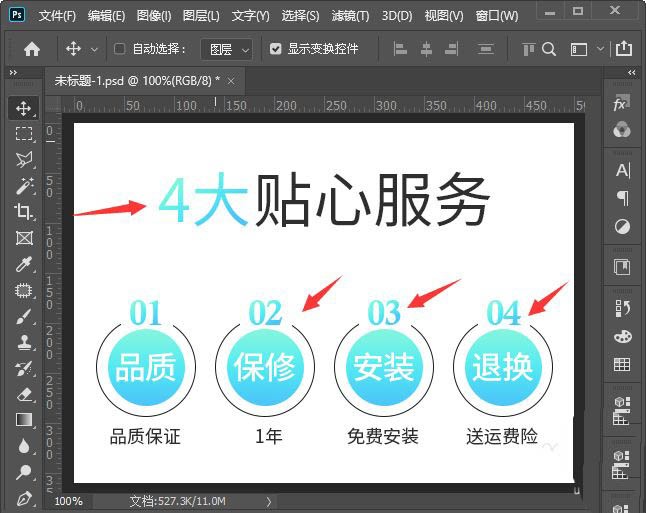Uncheck the 显示变换控件 checkbox
The height and width of the screenshot is (513, 646).
(x=276, y=48)
